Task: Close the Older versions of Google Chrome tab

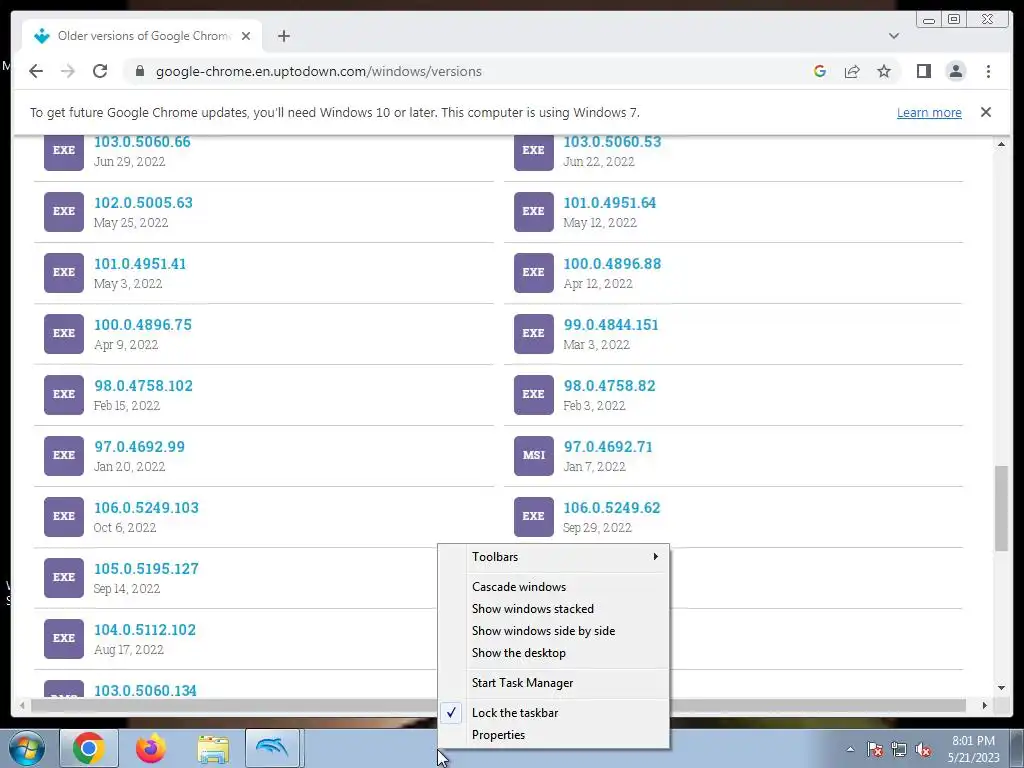Action: 246,36
